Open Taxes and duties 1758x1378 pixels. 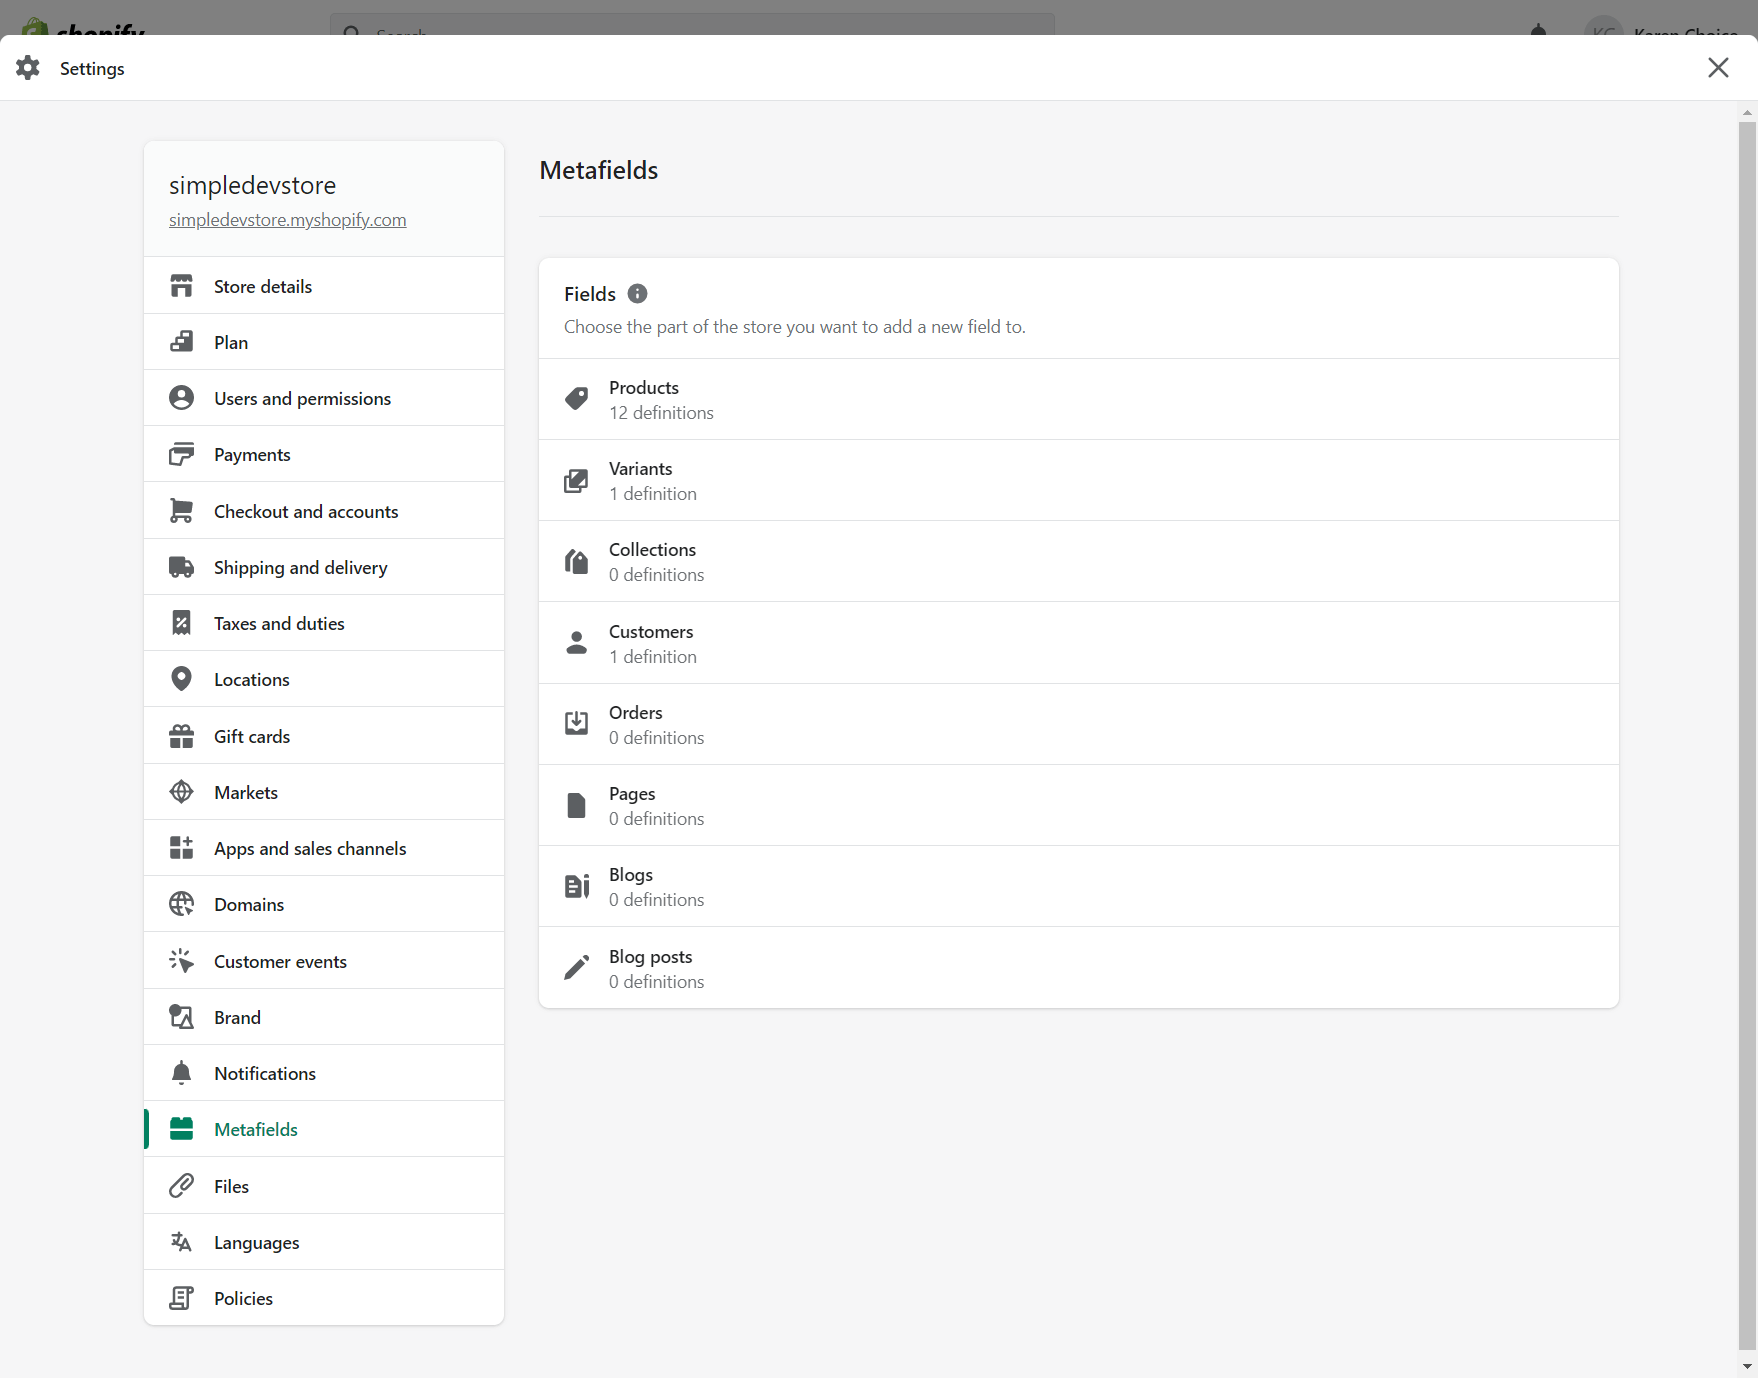tap(324, 623)
